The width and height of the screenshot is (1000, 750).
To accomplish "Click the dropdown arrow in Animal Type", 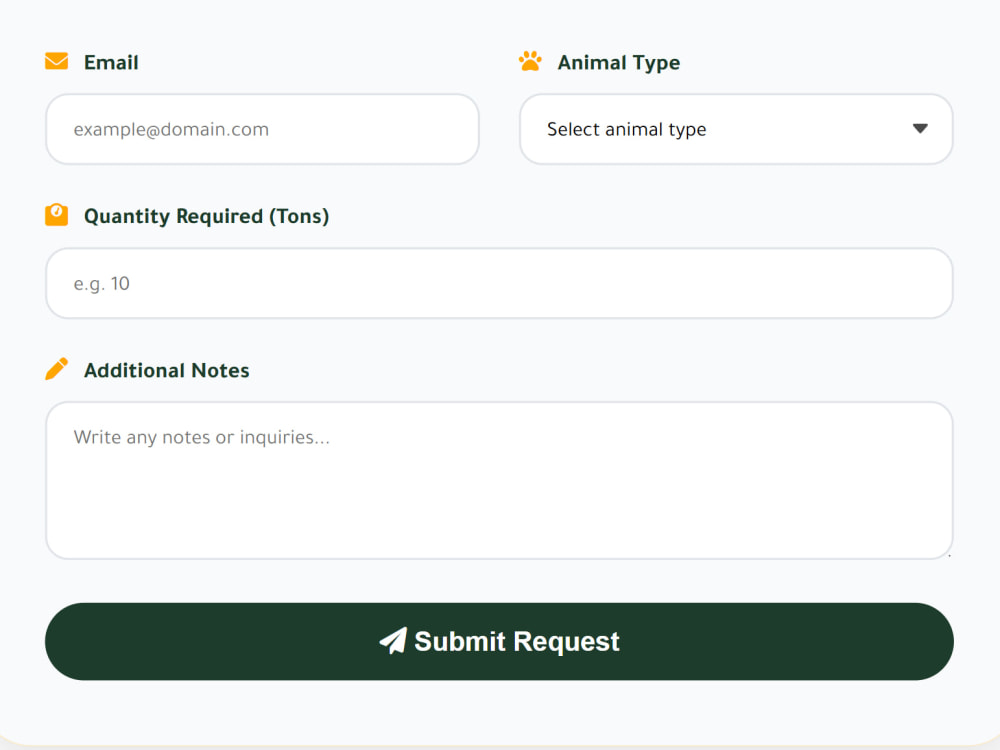I will tap(920, 129).
